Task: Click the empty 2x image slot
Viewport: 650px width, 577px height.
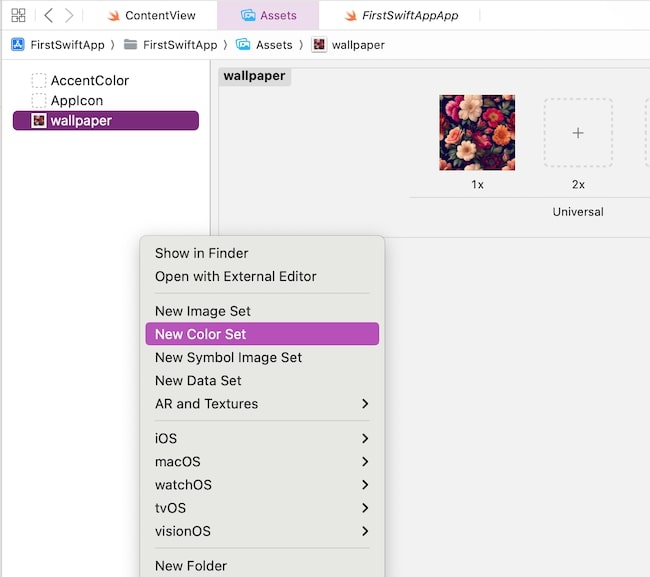Action: tap(578, 133)
